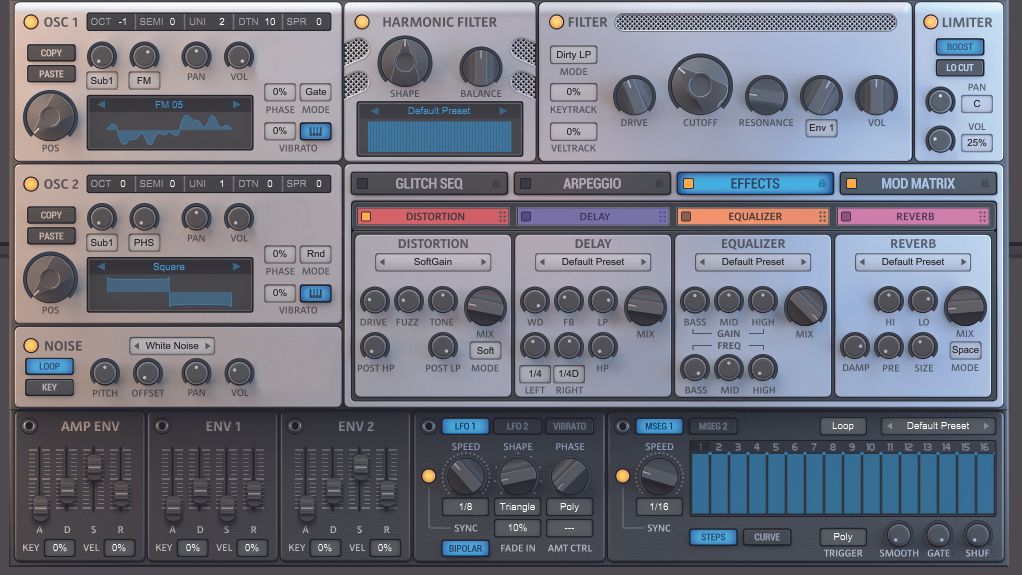This screenshot has width=1022, height=575.
Task: Toggle OSC 2 power indicator
Action: tap(31, 184)
